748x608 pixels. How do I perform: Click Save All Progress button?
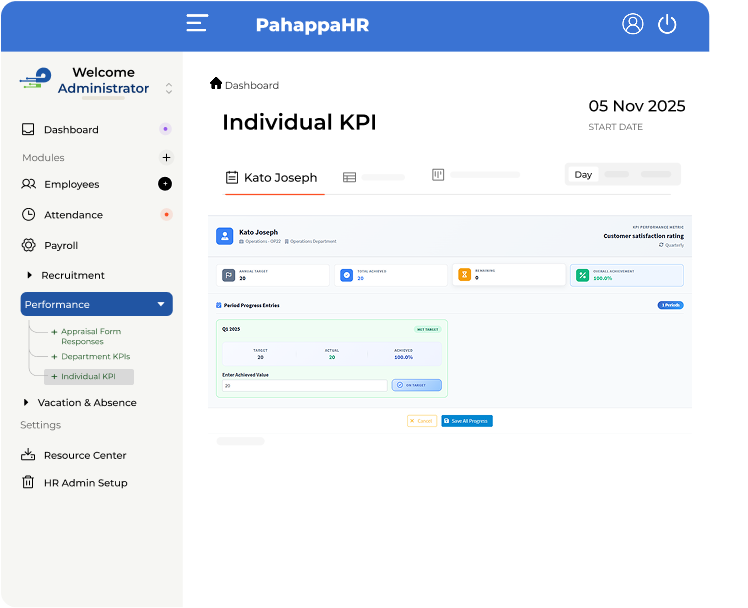tap(467, 421)
